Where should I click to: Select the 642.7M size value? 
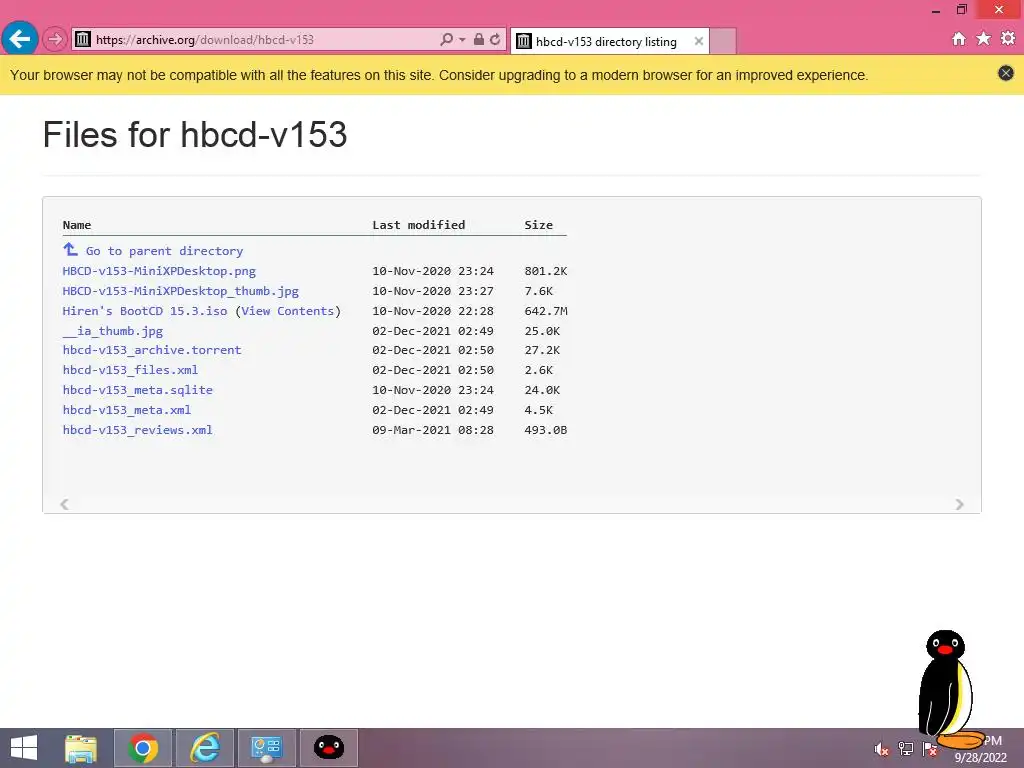tap(545, 311)
